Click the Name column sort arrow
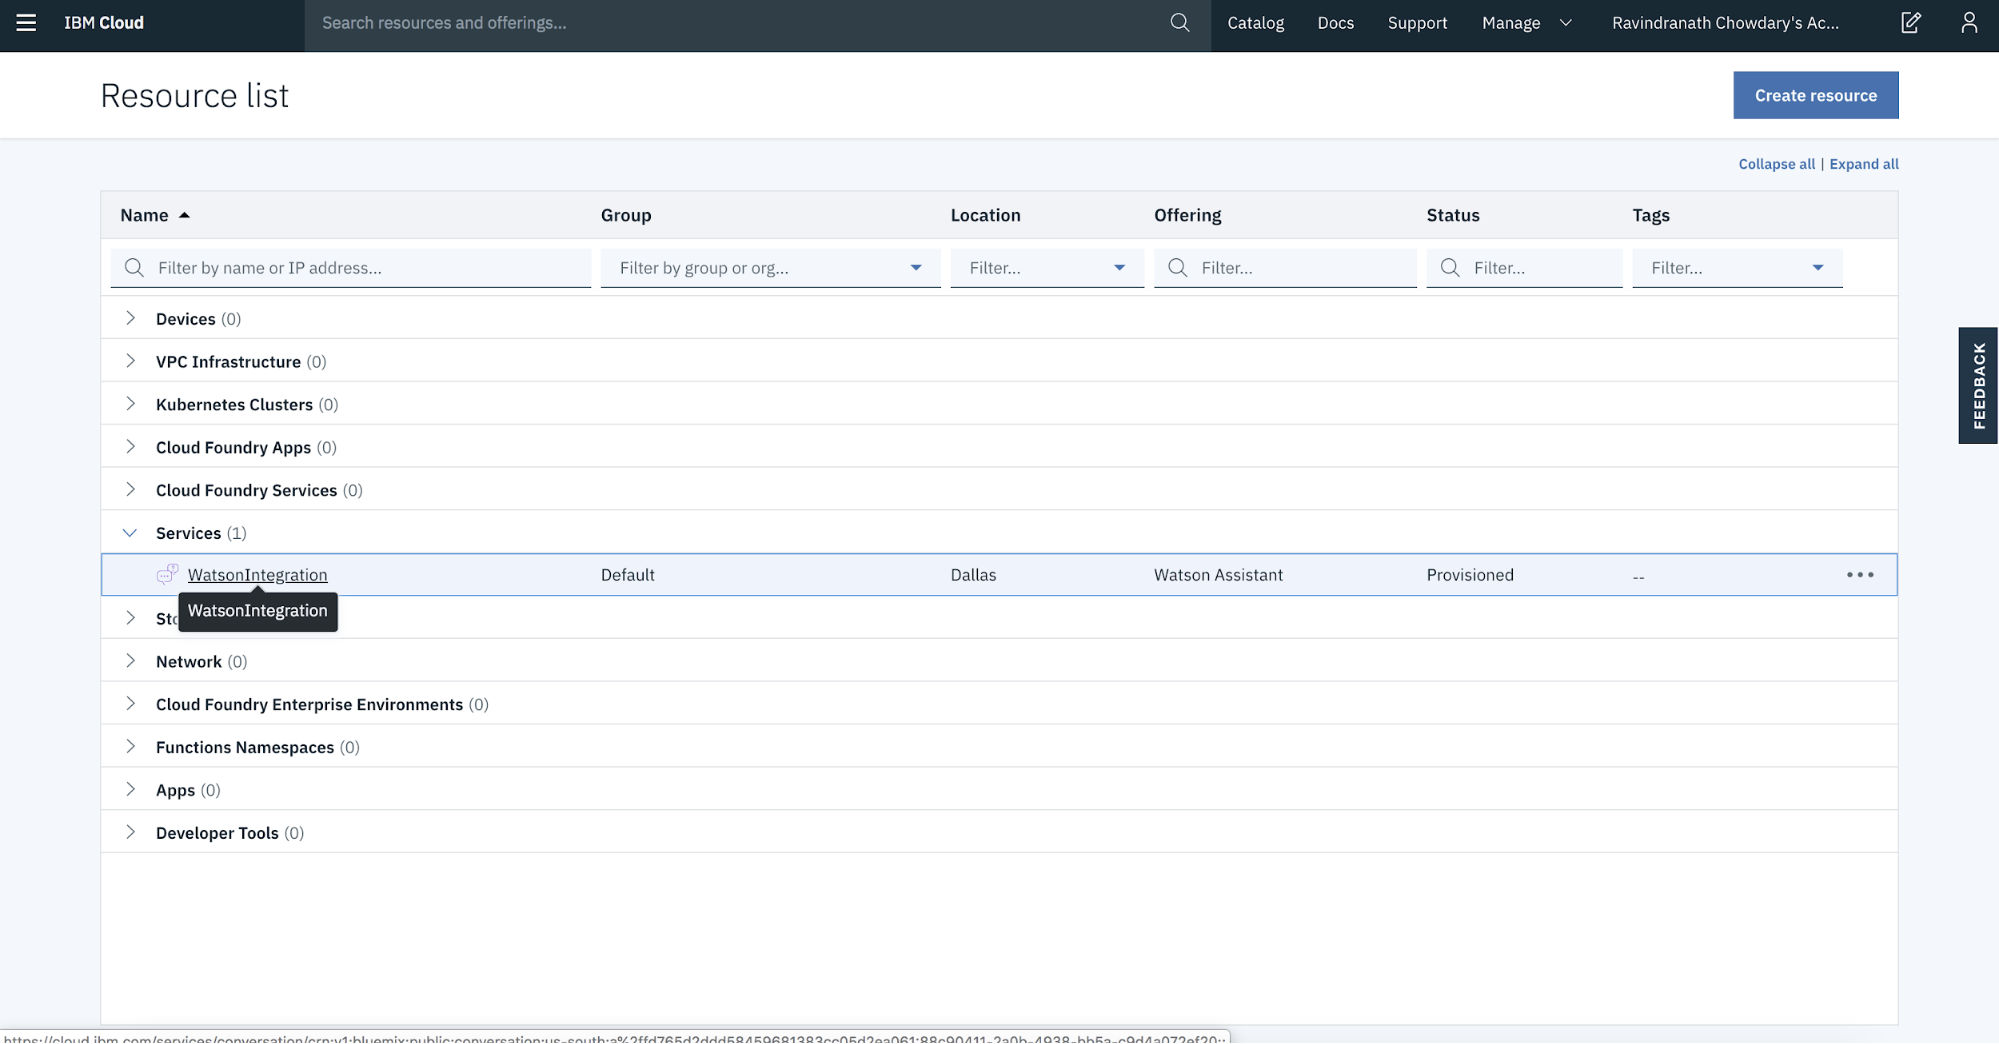Screen dimensions: 1999x1044 click(x=184, y=215)
